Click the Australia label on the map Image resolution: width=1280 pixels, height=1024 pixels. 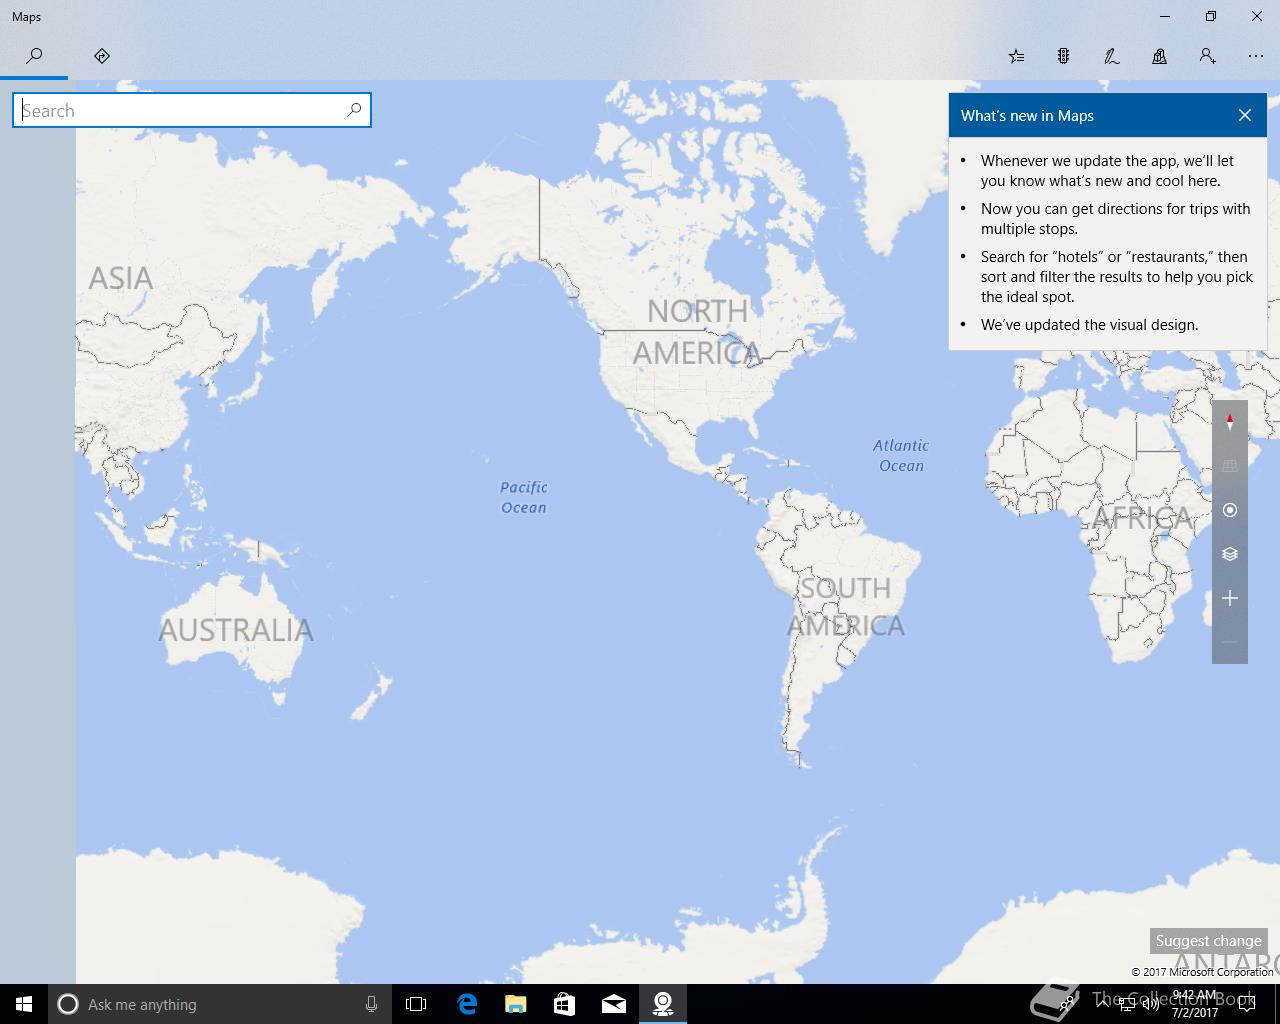236,630
